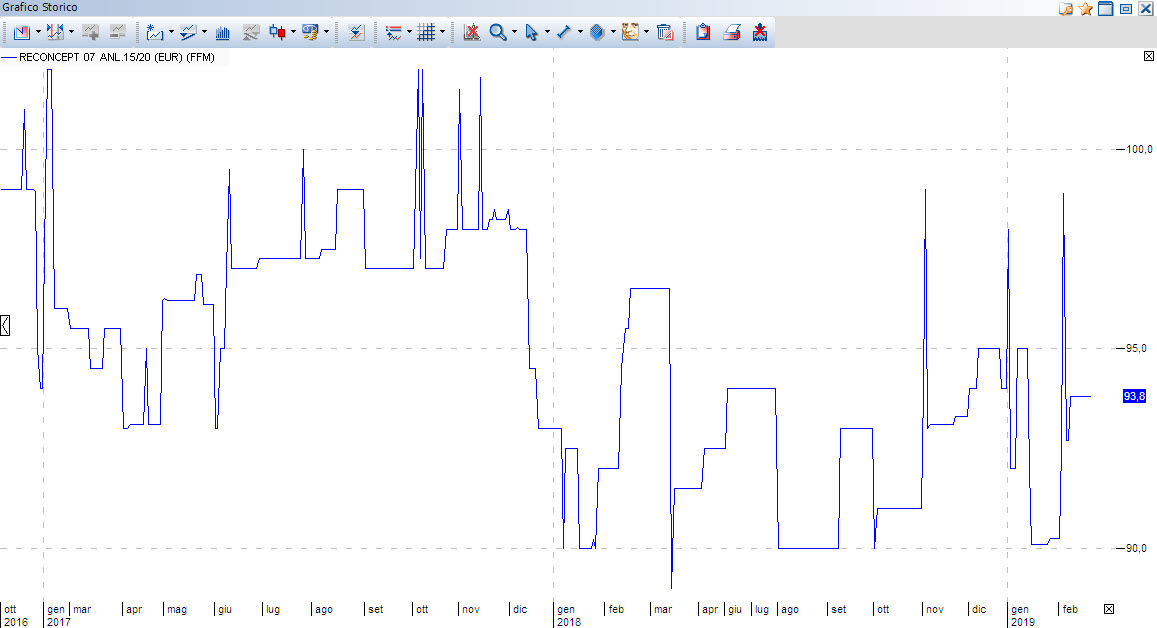Click the small X box at top-right of chart
1157x628 pixels.
click(x=1148, y=57)
